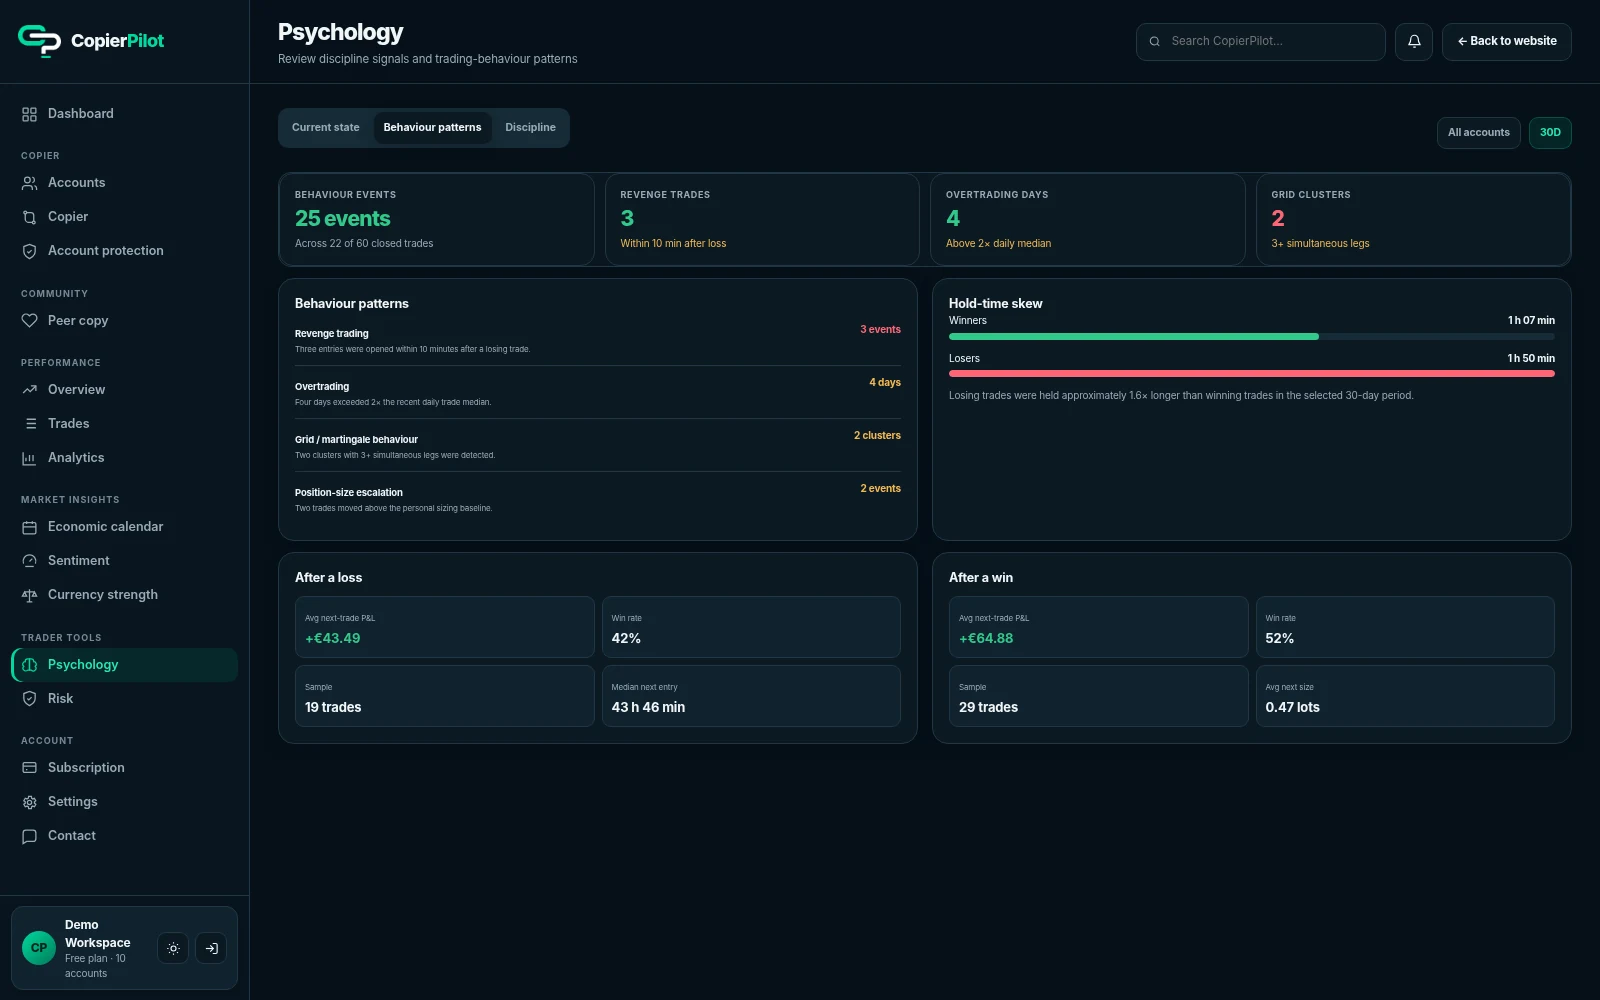Click the Sentiment gauge icon
The image size is (1600, 1000).
29,561
